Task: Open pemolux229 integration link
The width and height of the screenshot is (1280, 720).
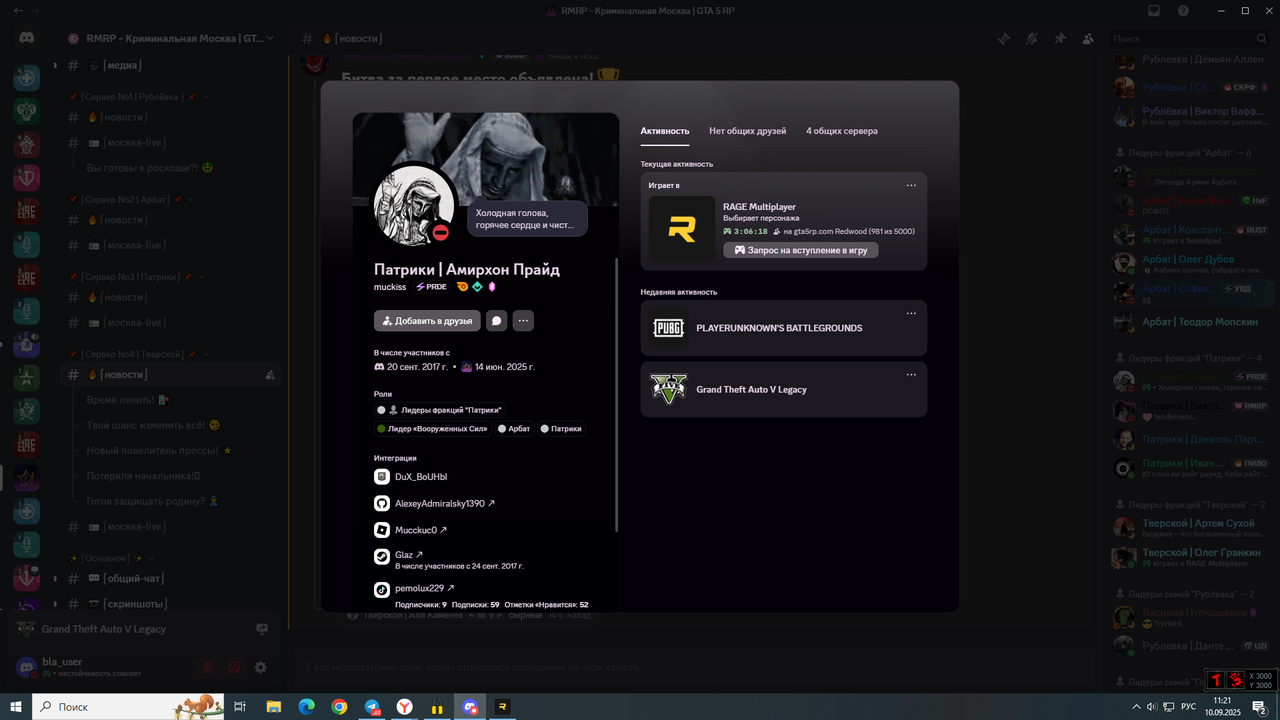Action: 425,588
